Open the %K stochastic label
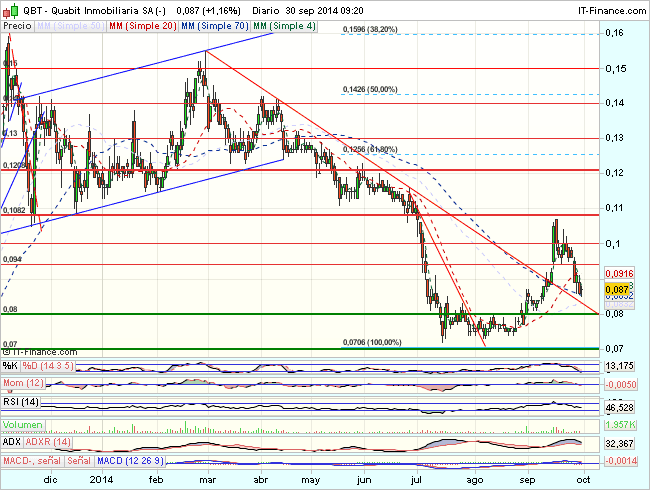This screenshot has width=650, height=490. pyautogui.click(x=10, y=366)
